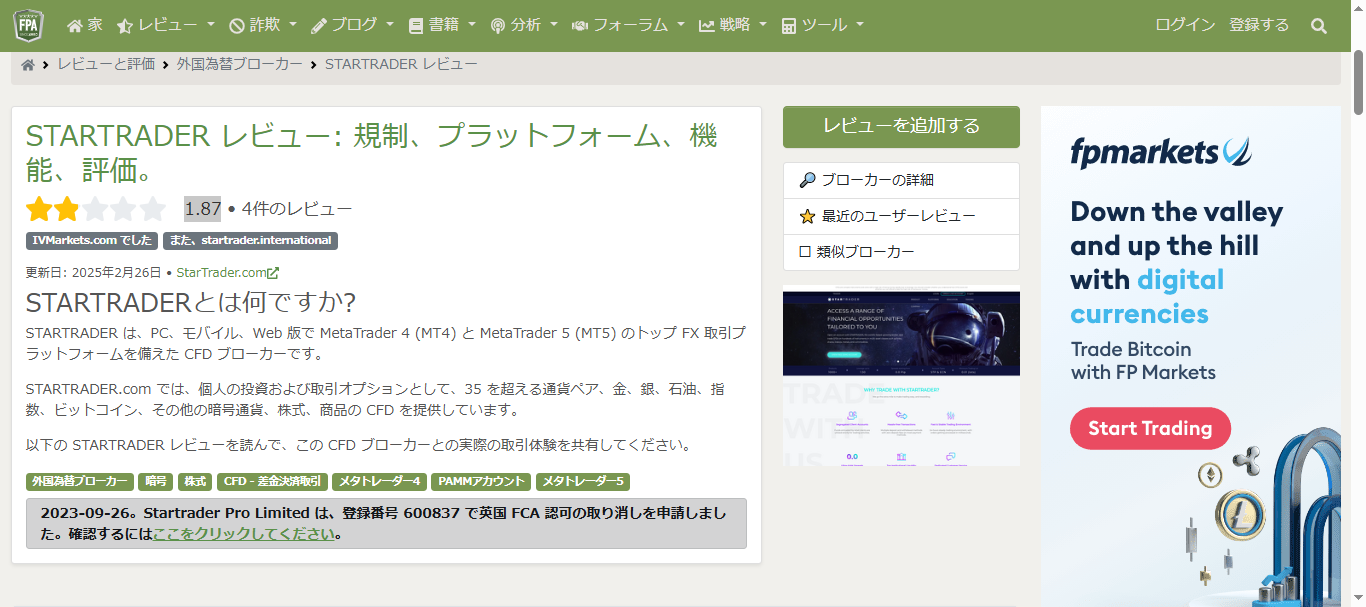The width and height of the screenshot is (1366, 607).
Task: Open the STARTRADER website screenshot thumbnail
Action: (x=901, y=378)
